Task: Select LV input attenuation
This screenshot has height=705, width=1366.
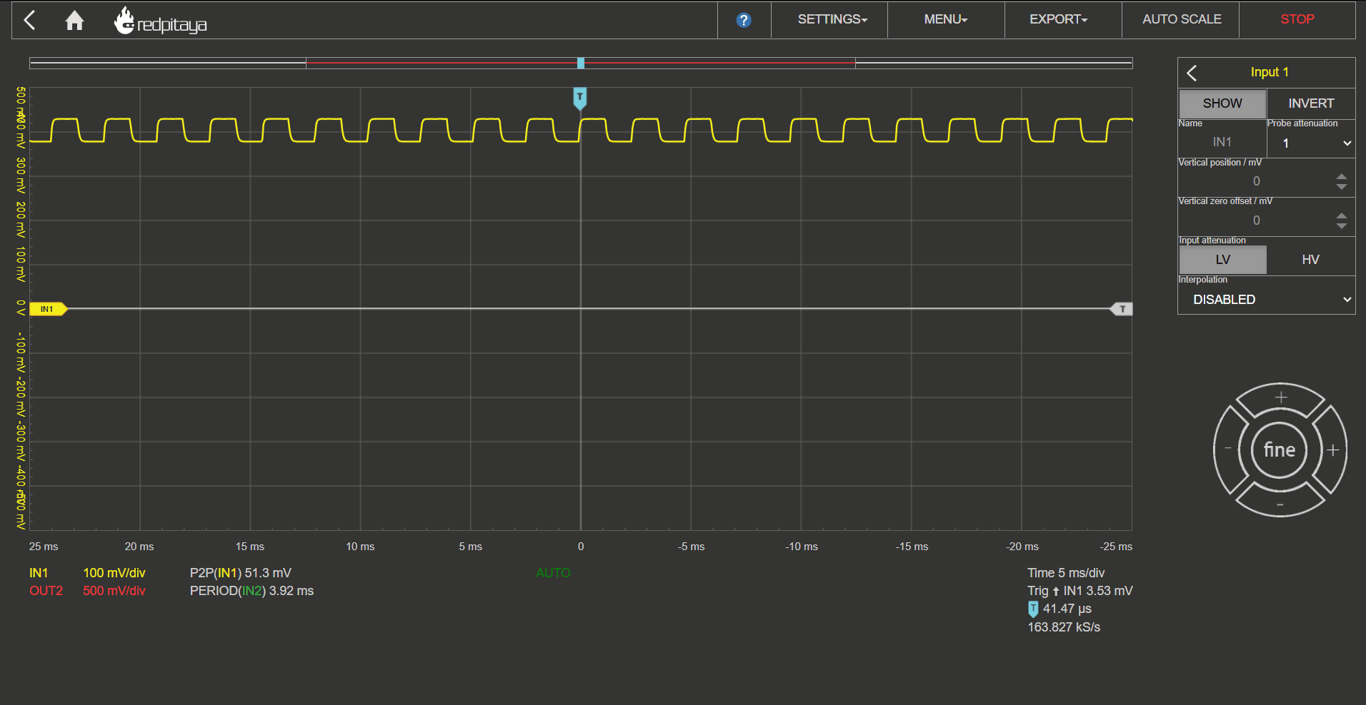Action: (x=1222, y=259)
